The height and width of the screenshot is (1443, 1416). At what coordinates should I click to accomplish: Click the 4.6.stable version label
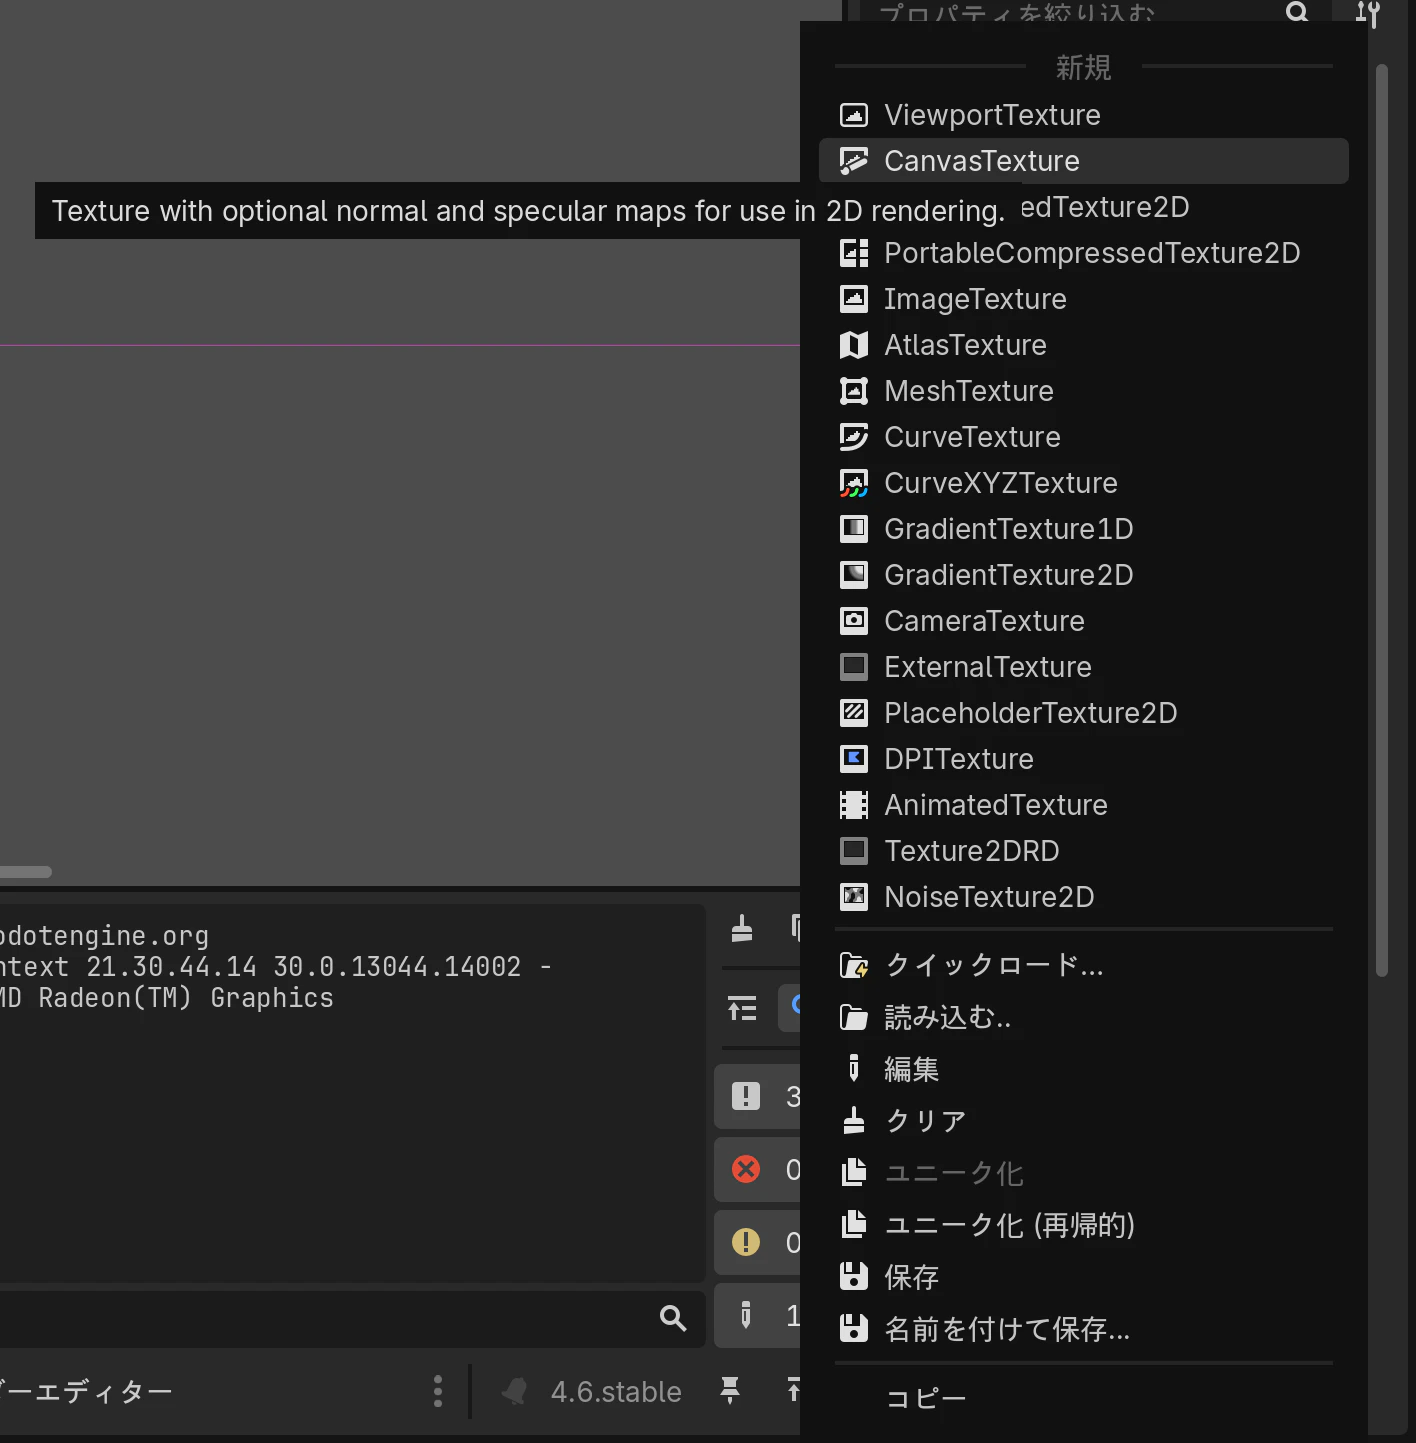coord(616,1392)
